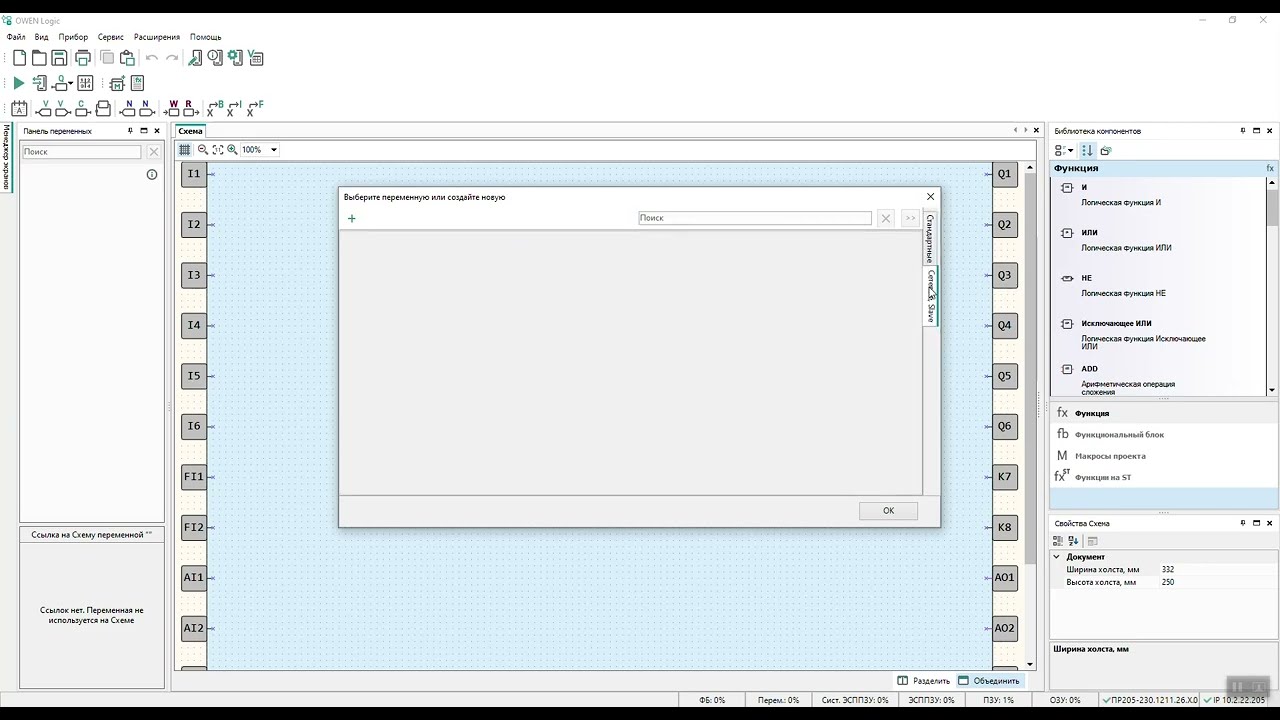Clear the variables panel search with X
The image size is (1280, 720).
point(154,152)
